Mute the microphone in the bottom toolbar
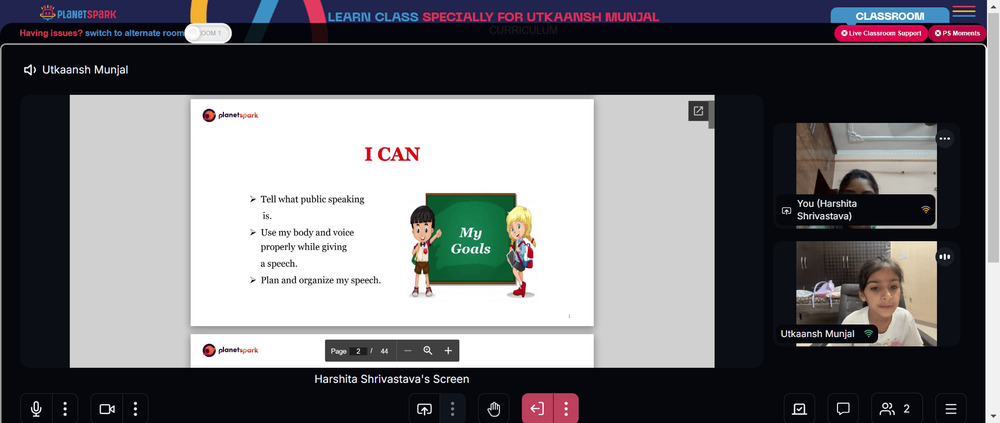1000x423 pixels. pos(36,409)
